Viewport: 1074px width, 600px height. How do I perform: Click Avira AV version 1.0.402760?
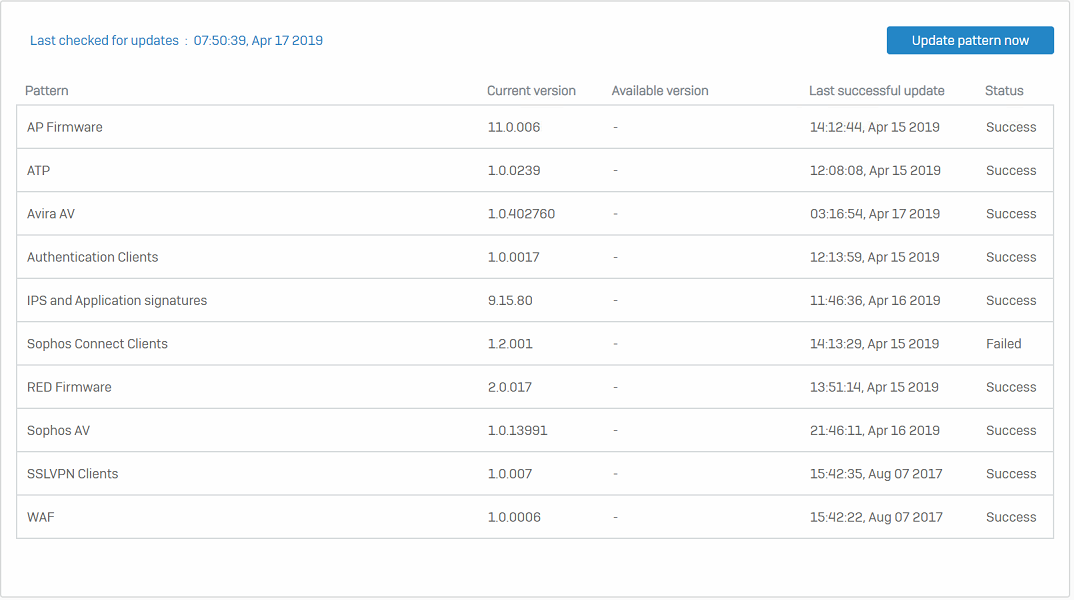[x=521, y=214]
